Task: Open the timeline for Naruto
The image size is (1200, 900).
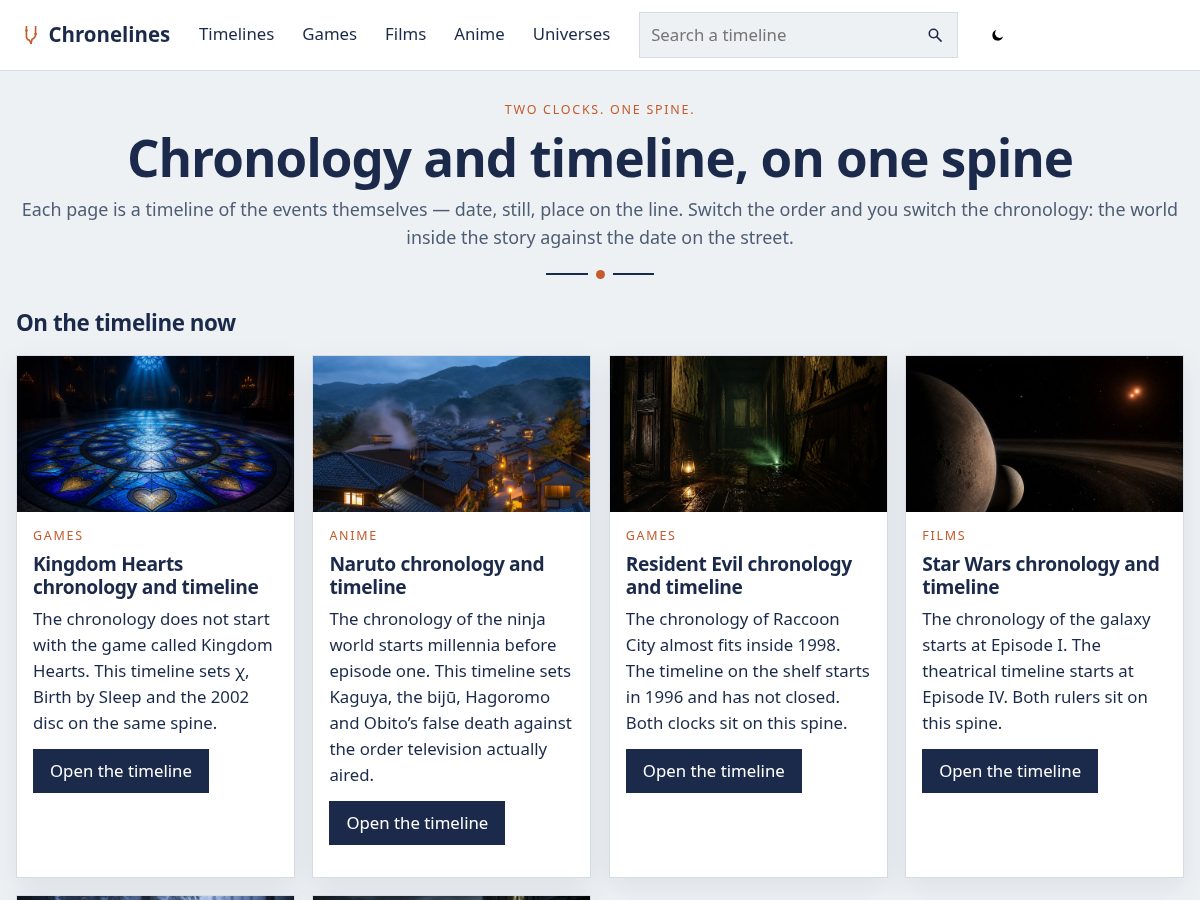Action: coord(417,823)
